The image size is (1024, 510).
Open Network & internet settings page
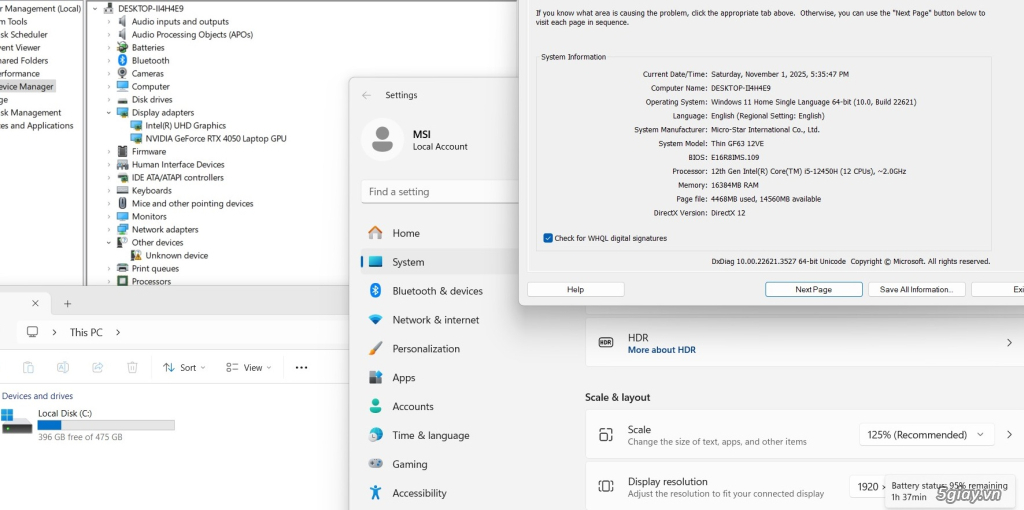point(435,320)
